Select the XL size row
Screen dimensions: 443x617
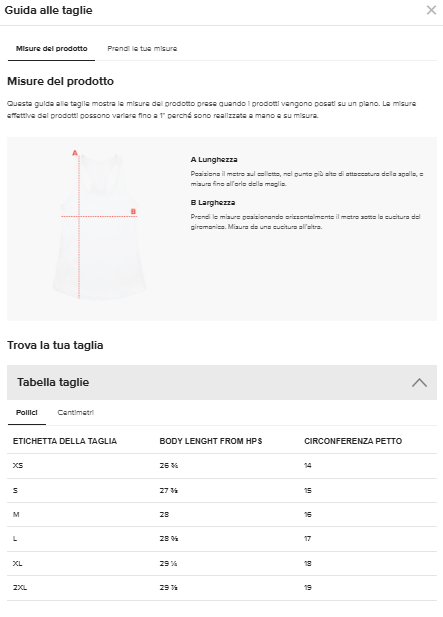click(x=222, y=563)
